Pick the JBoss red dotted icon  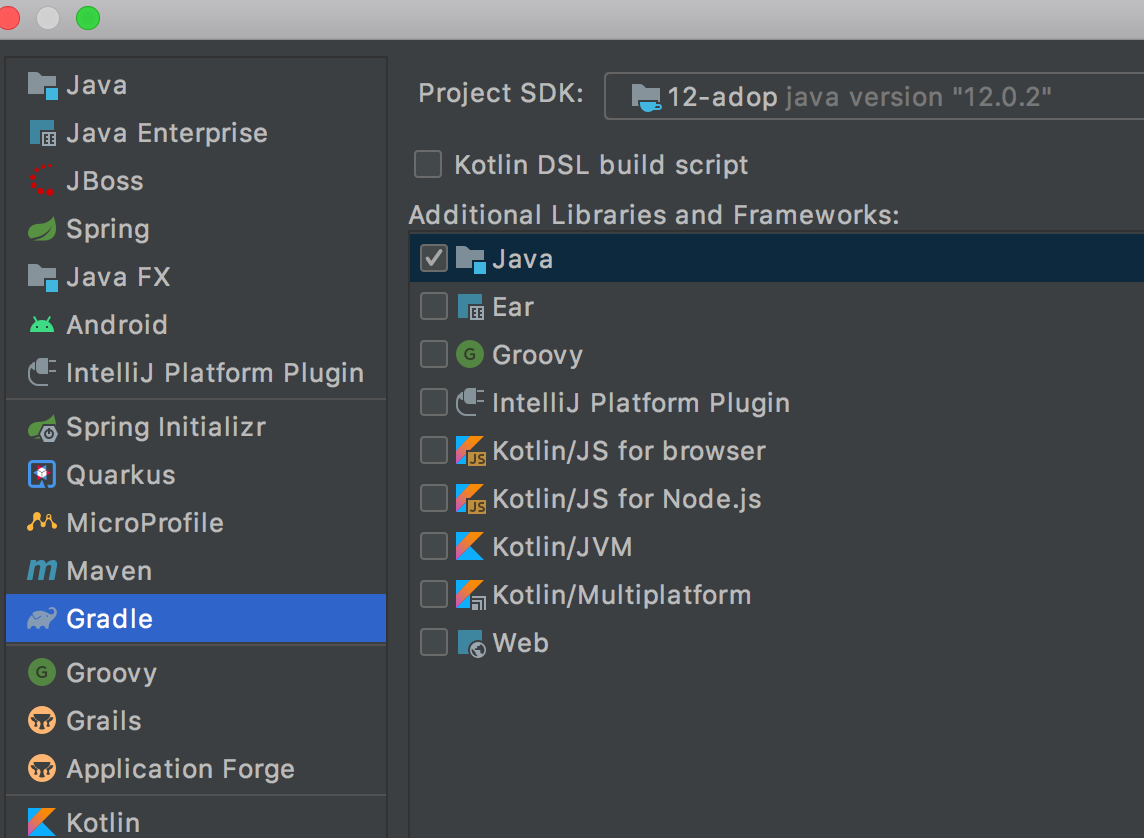pyautogui.click(x=42, y=181)
